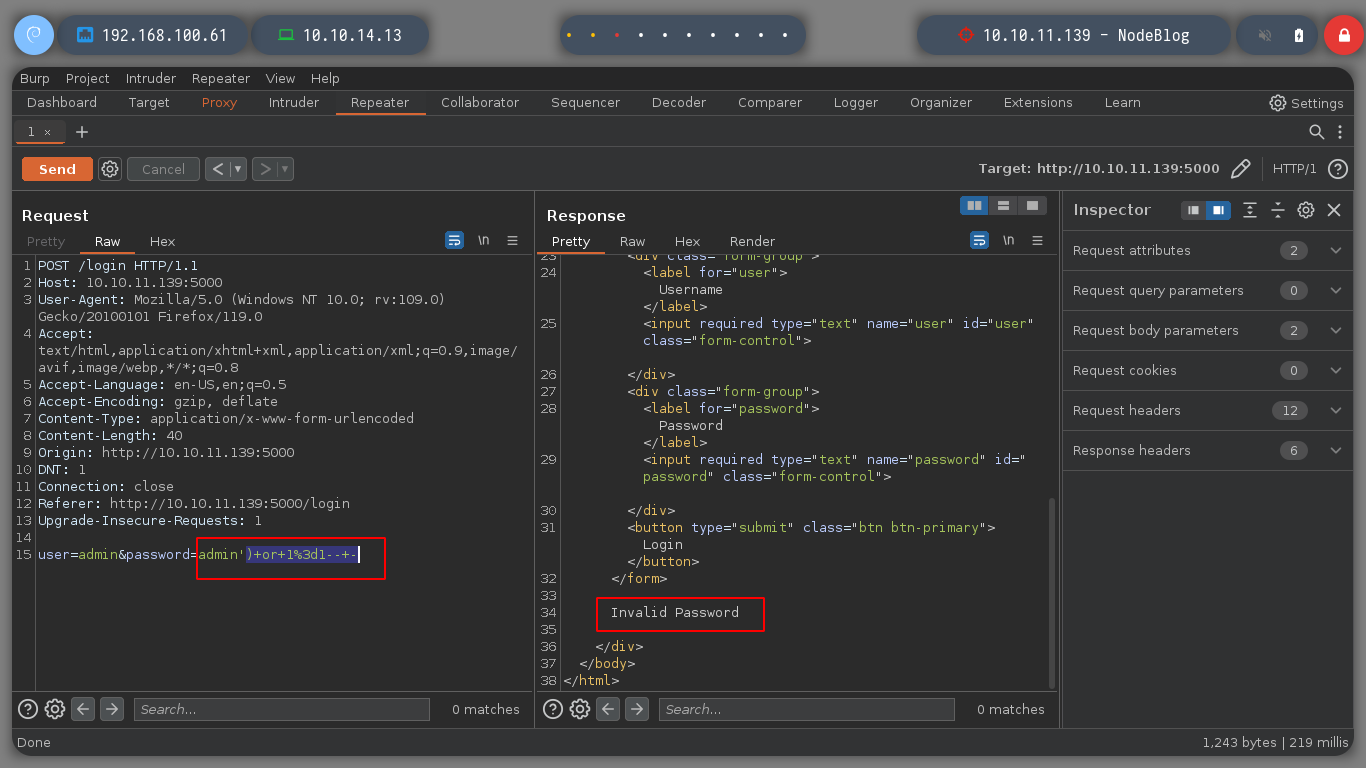Click the red lock icon in top panel

[x=1343, y=35]
